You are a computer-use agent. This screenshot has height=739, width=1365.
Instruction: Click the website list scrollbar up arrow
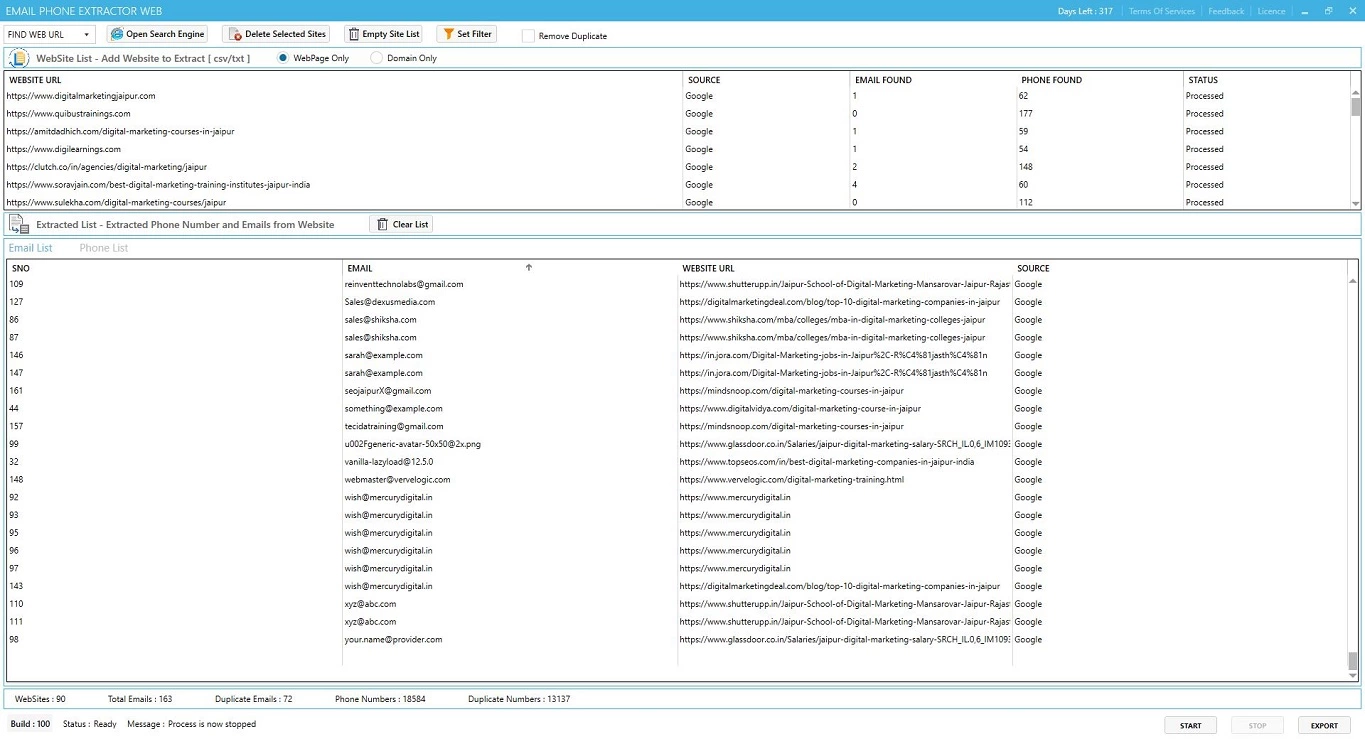(1355, 92)
